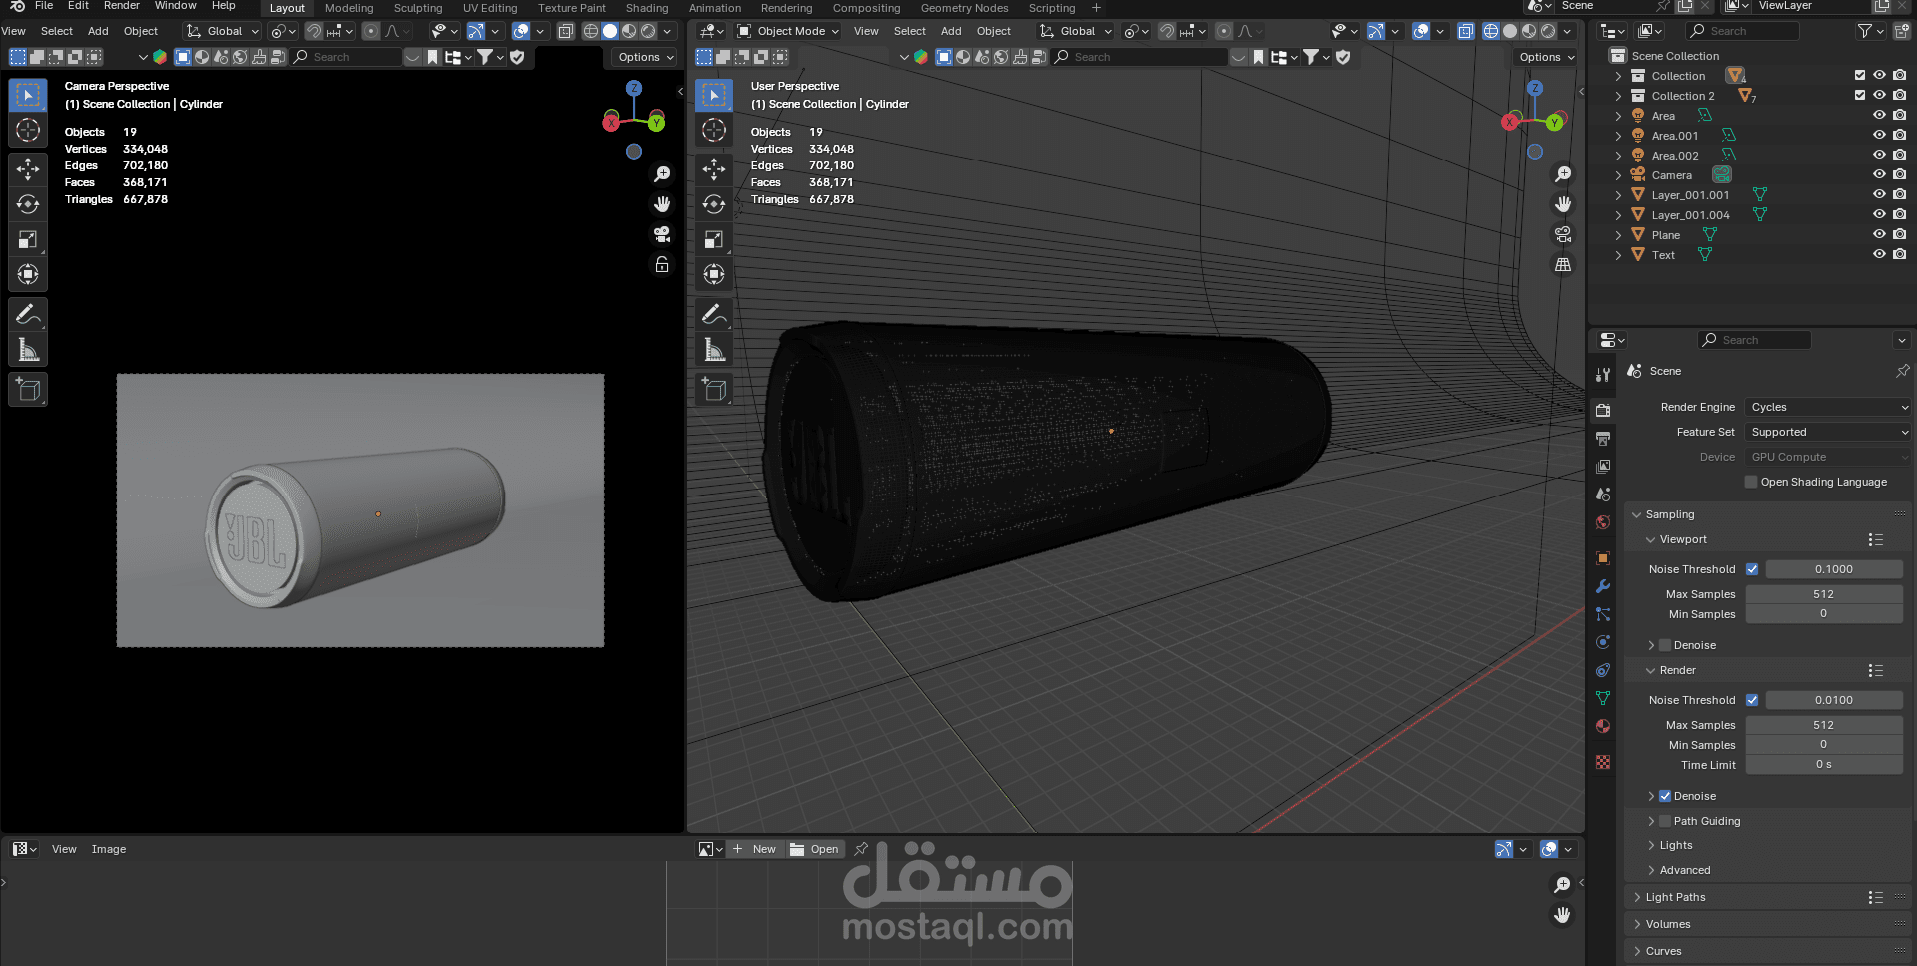The height and width of the screenshot is (966, 1917).
Task: Click the camera view gizmo in User Perspective viewport
Action: (1563, 234)
